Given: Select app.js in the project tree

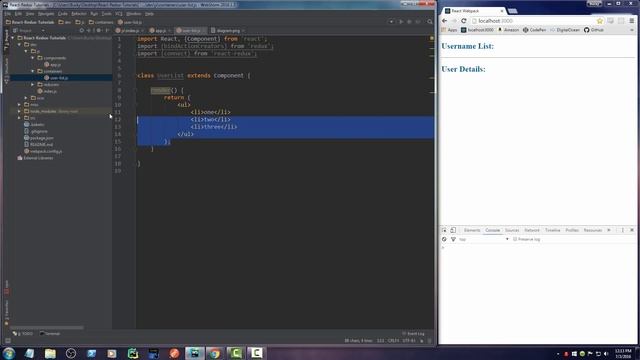Looking at the screenshot, I should 52,64.
